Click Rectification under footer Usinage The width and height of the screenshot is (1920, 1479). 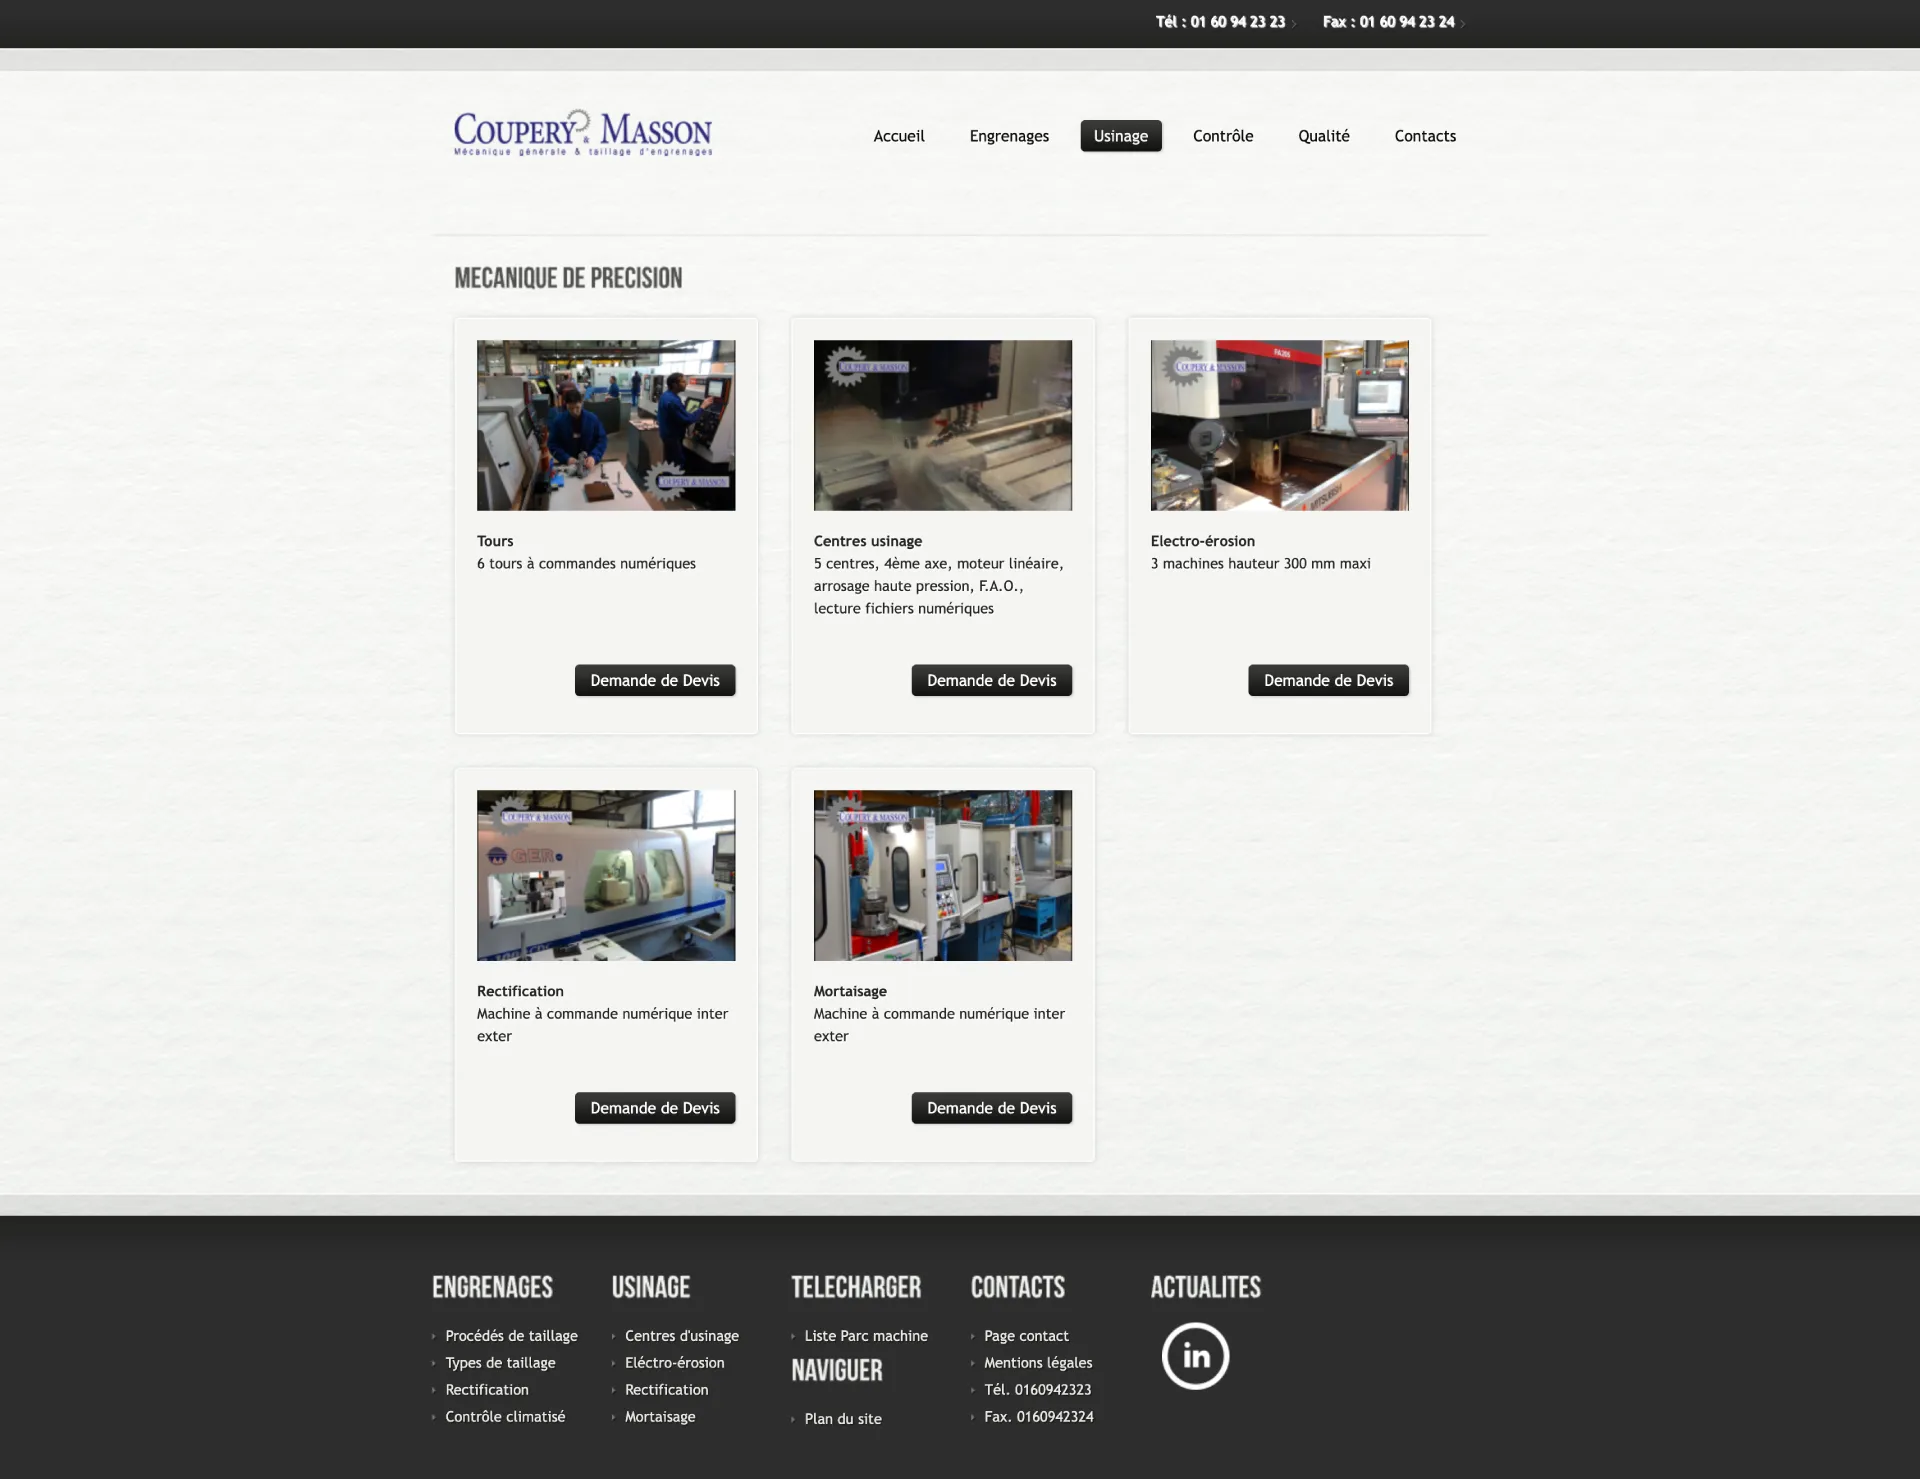point(666,1390)
